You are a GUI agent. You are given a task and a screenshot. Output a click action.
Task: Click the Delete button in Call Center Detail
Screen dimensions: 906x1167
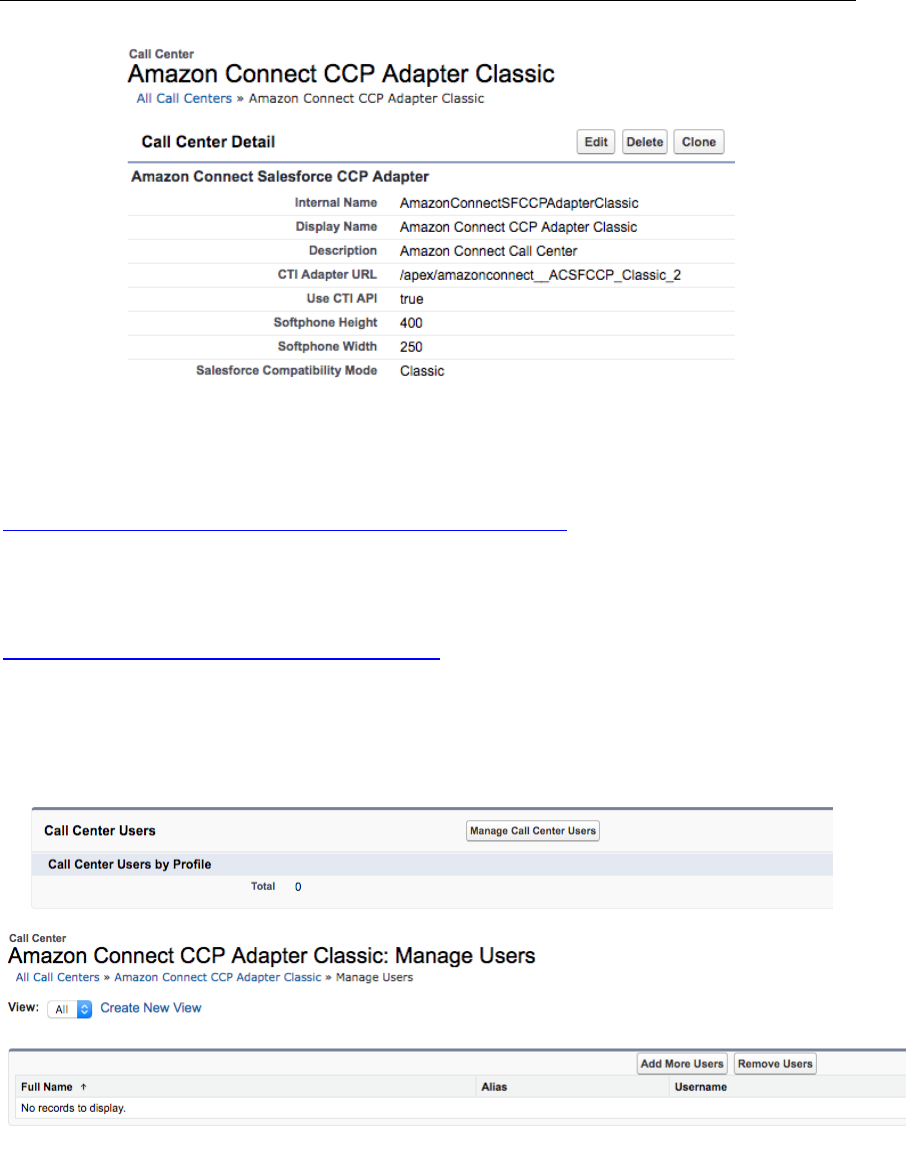tap(645, 142)
